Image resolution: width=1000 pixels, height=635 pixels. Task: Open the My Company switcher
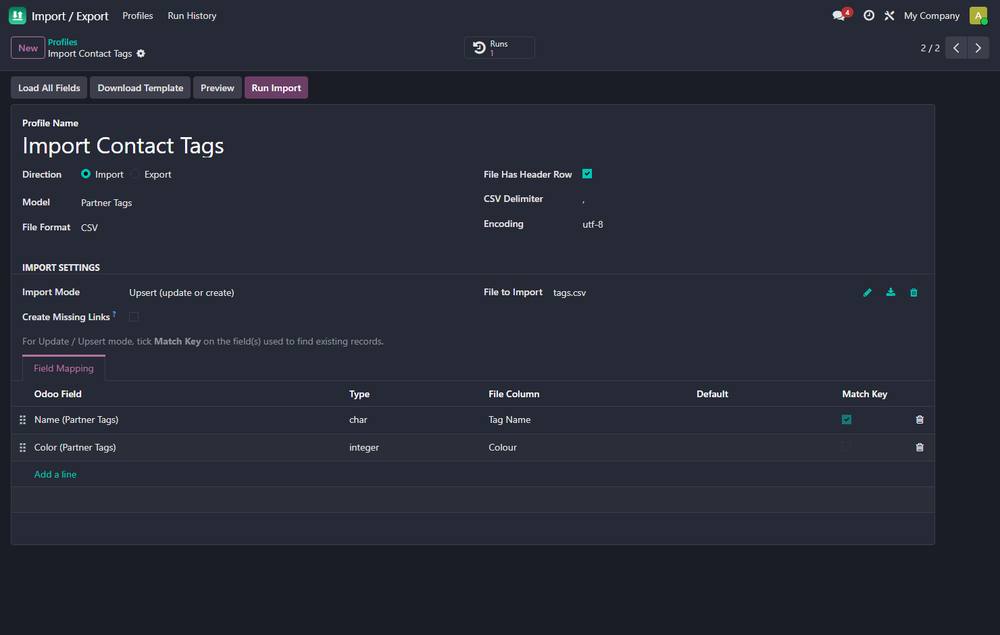(x=931, y=15)
